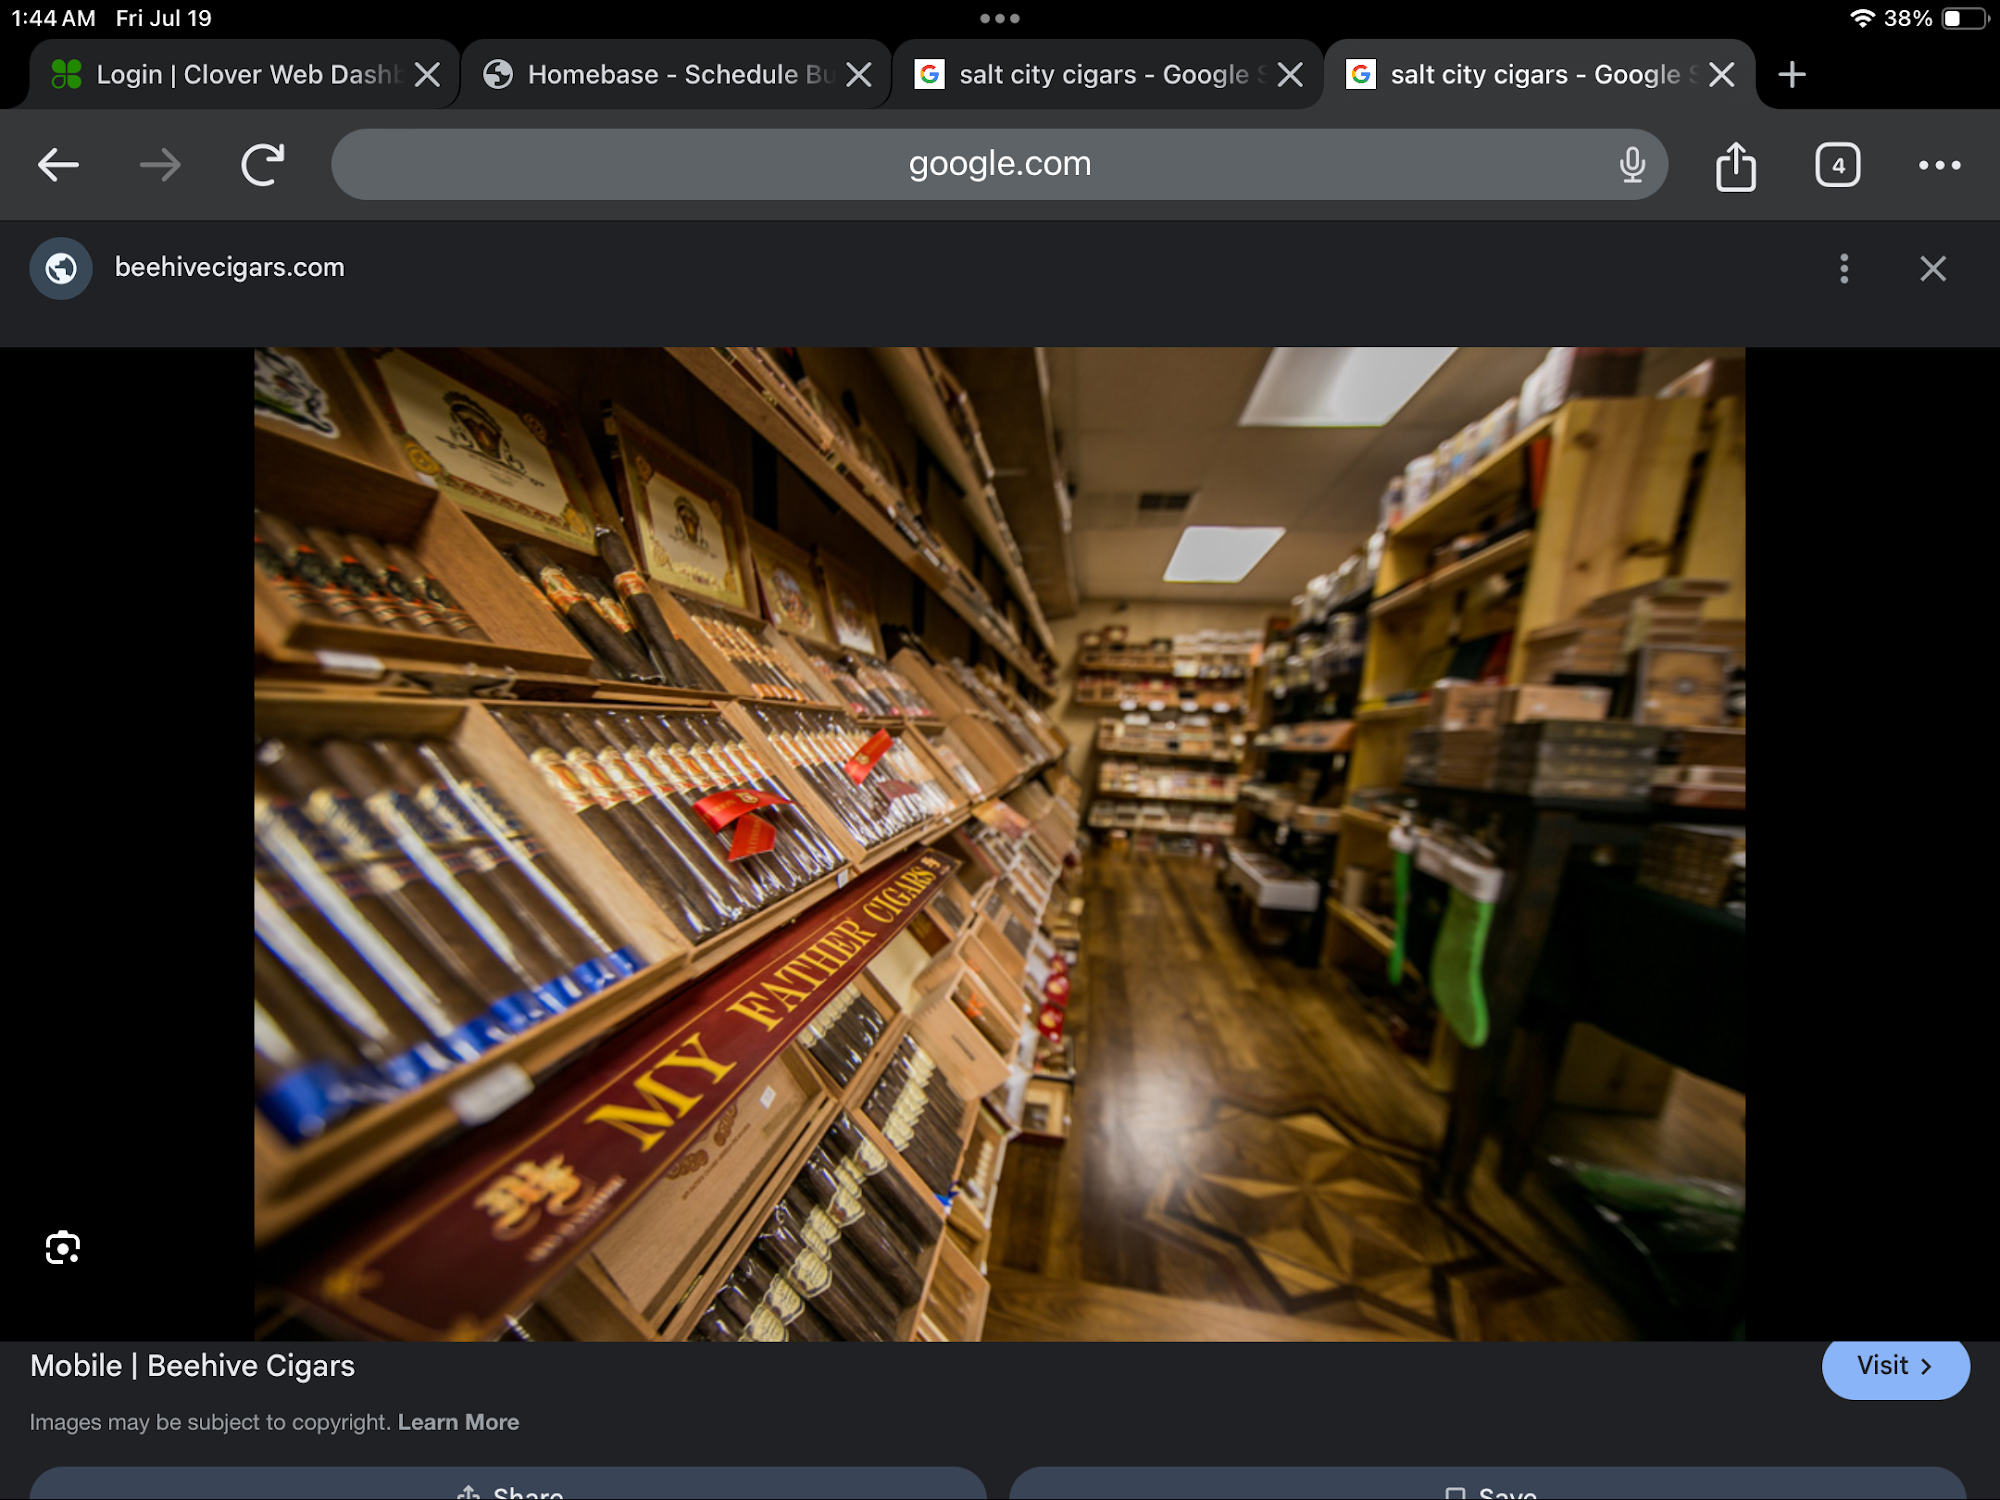
Task: Close the image preview panel
Action: click(1932, 268)
